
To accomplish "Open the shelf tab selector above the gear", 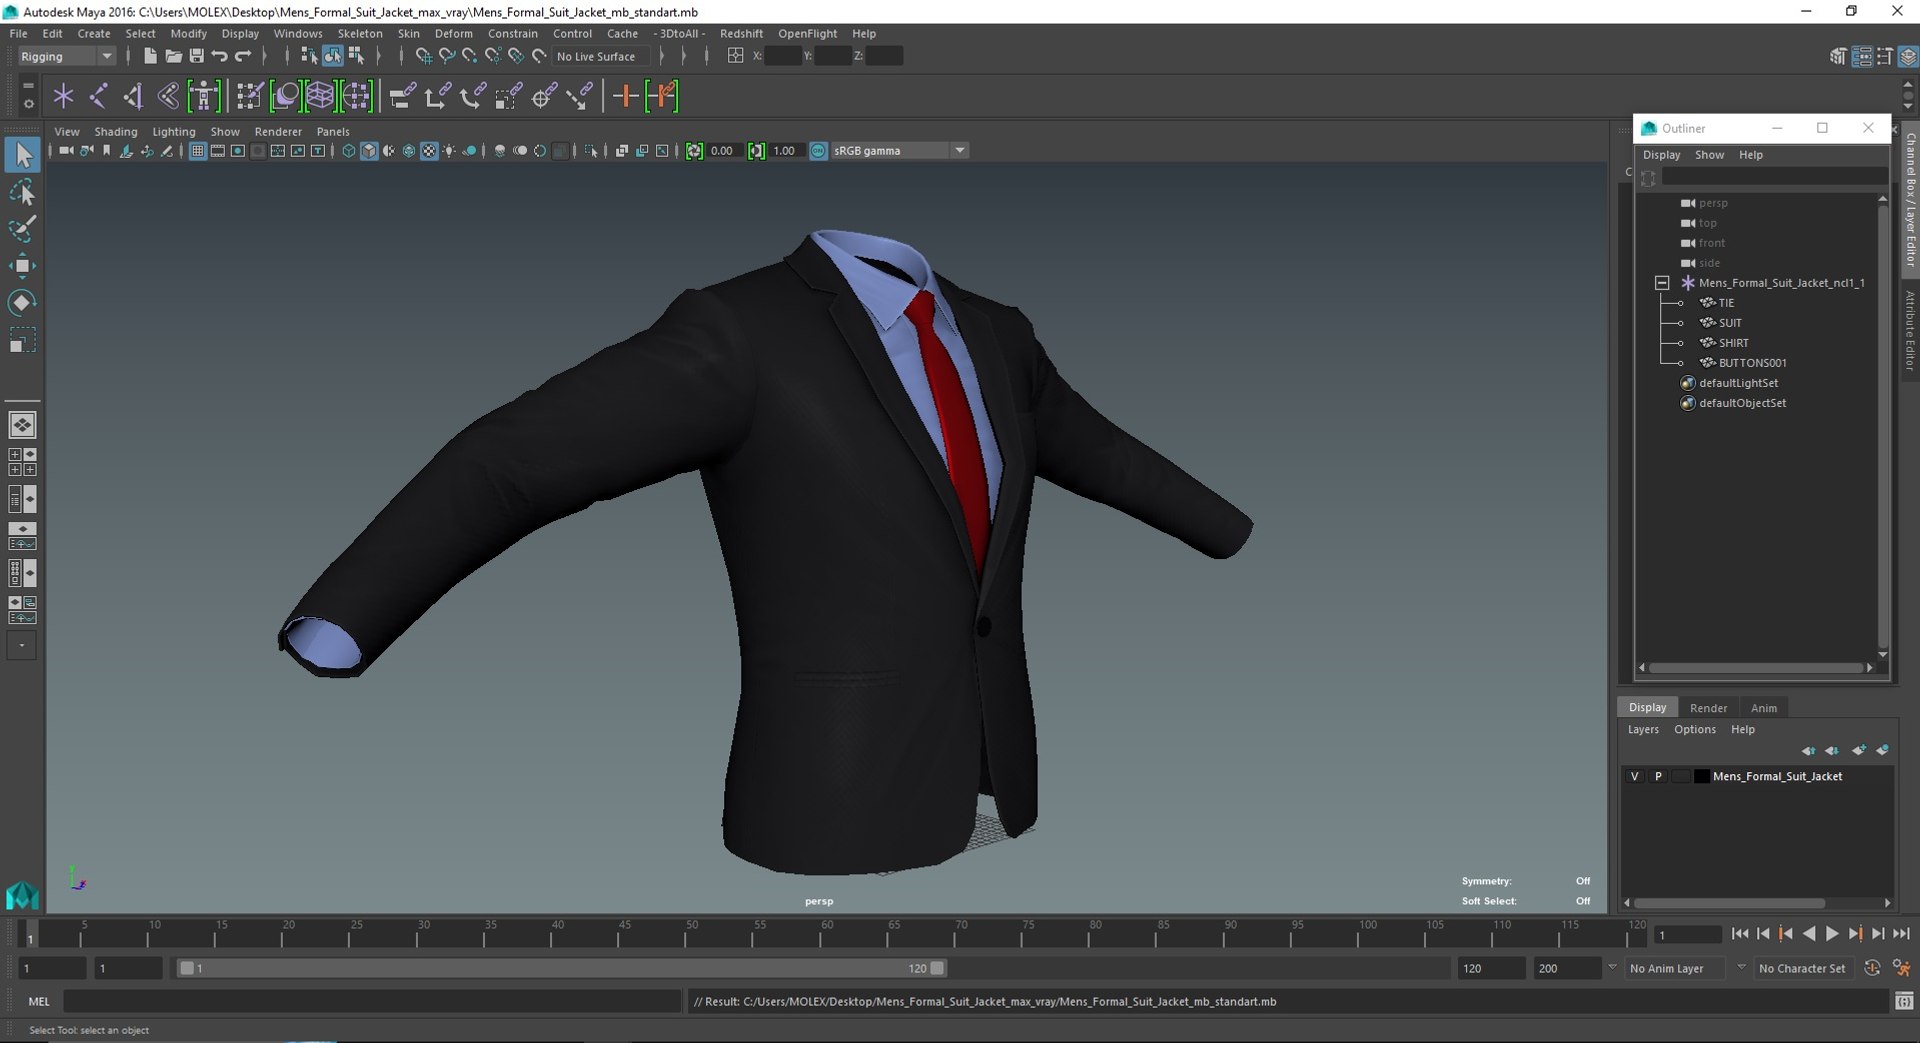I will [x=28, y=86].
